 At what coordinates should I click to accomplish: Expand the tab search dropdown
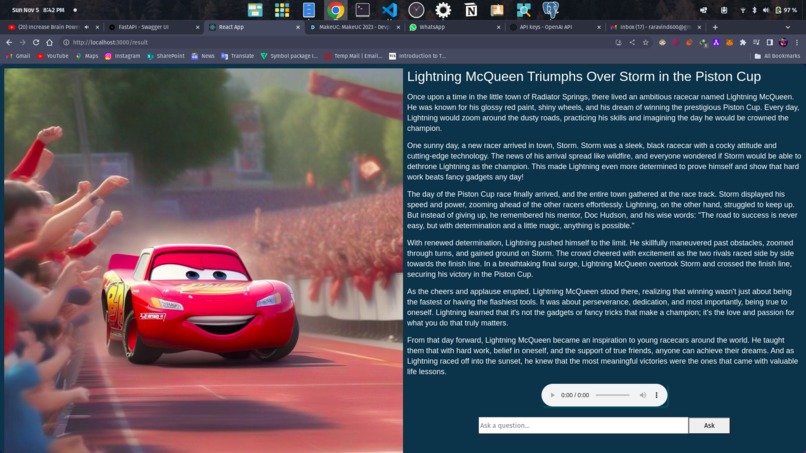coord(787,27)
